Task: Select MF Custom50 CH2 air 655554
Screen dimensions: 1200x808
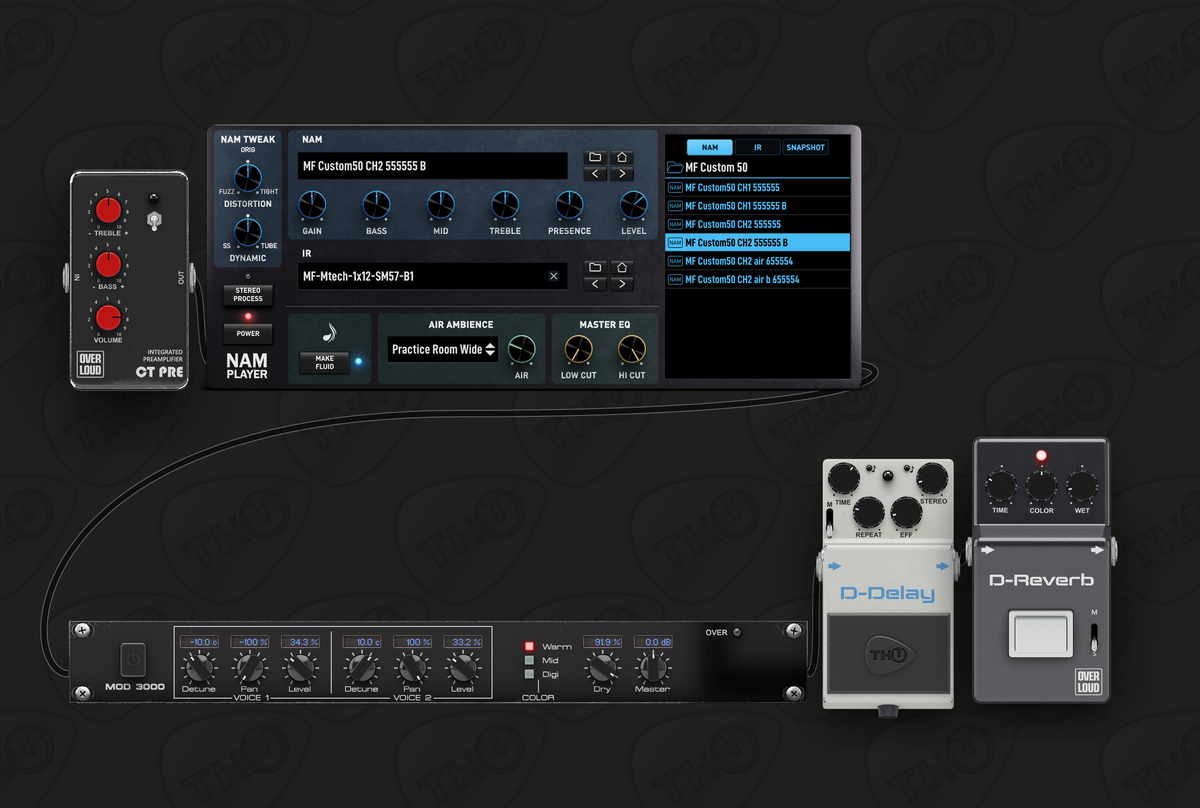Action: coord(757,261)
